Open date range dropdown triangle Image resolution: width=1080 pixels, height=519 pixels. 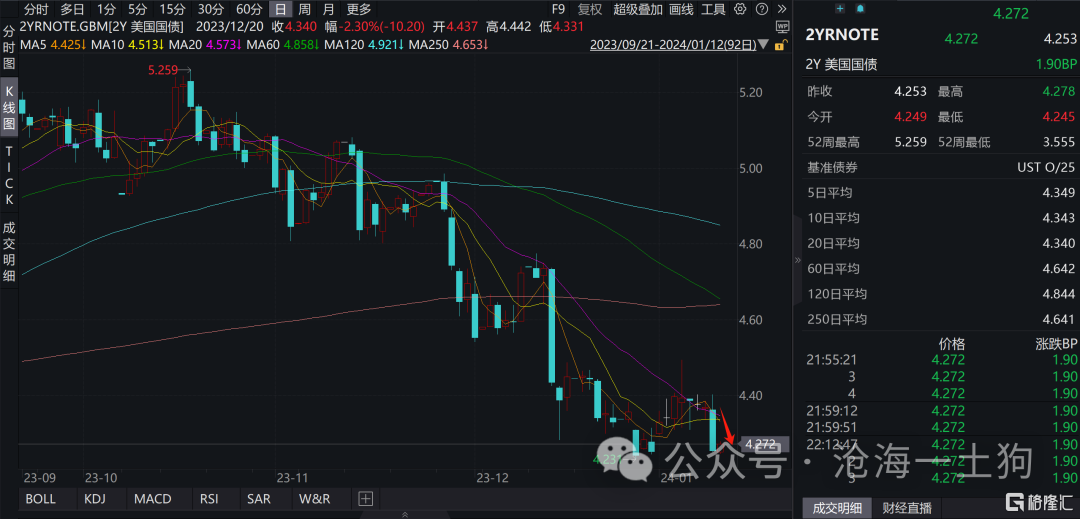coord(765,45)
